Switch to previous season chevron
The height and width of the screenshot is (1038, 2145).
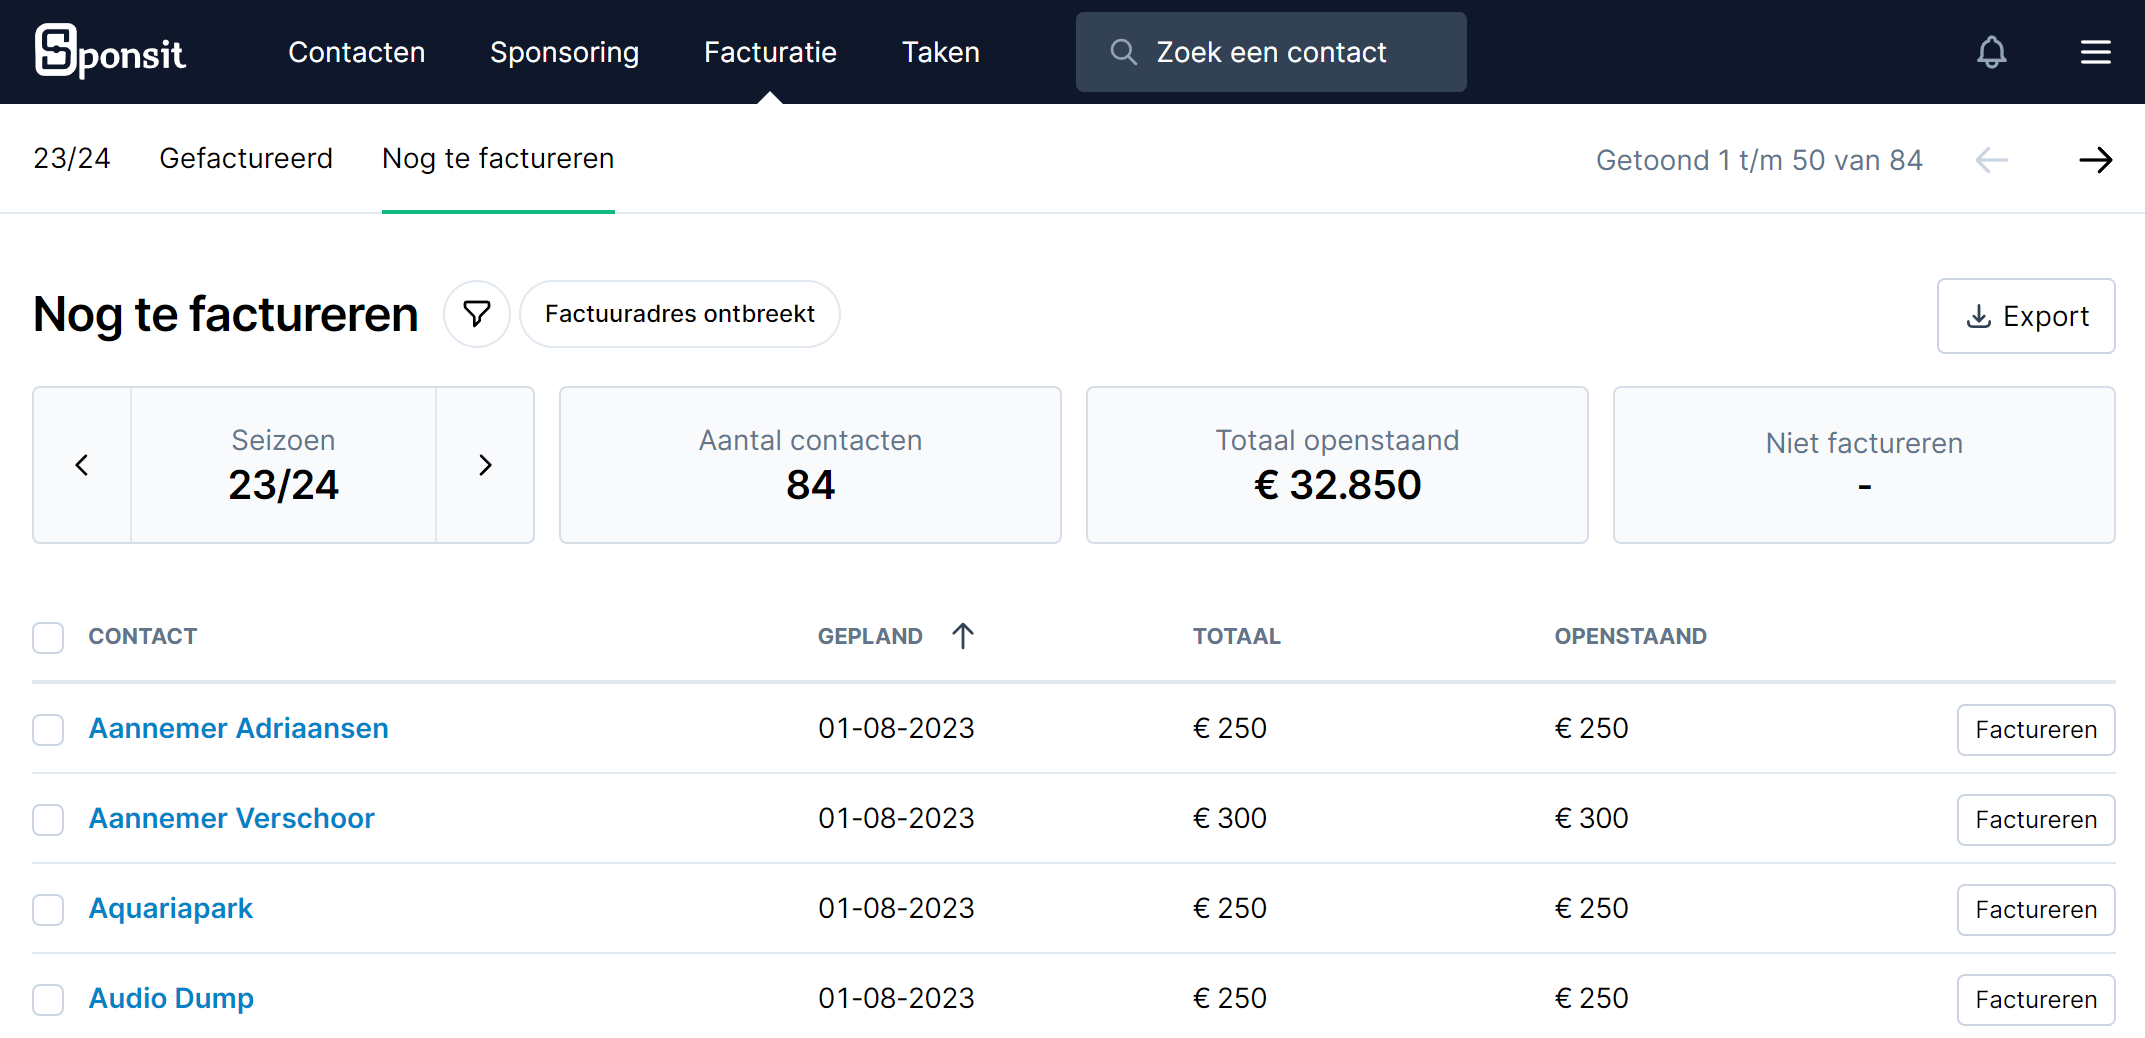[82, 465]
